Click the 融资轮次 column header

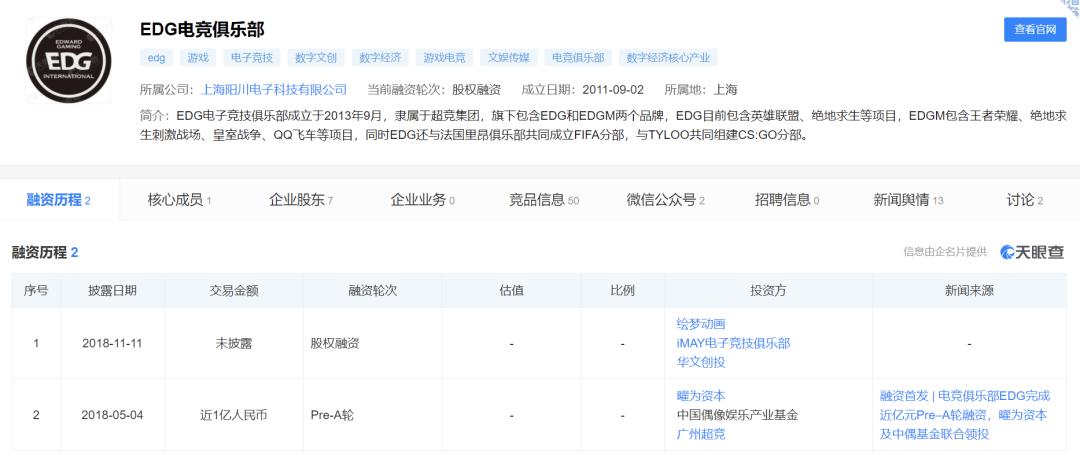[373, 290]
